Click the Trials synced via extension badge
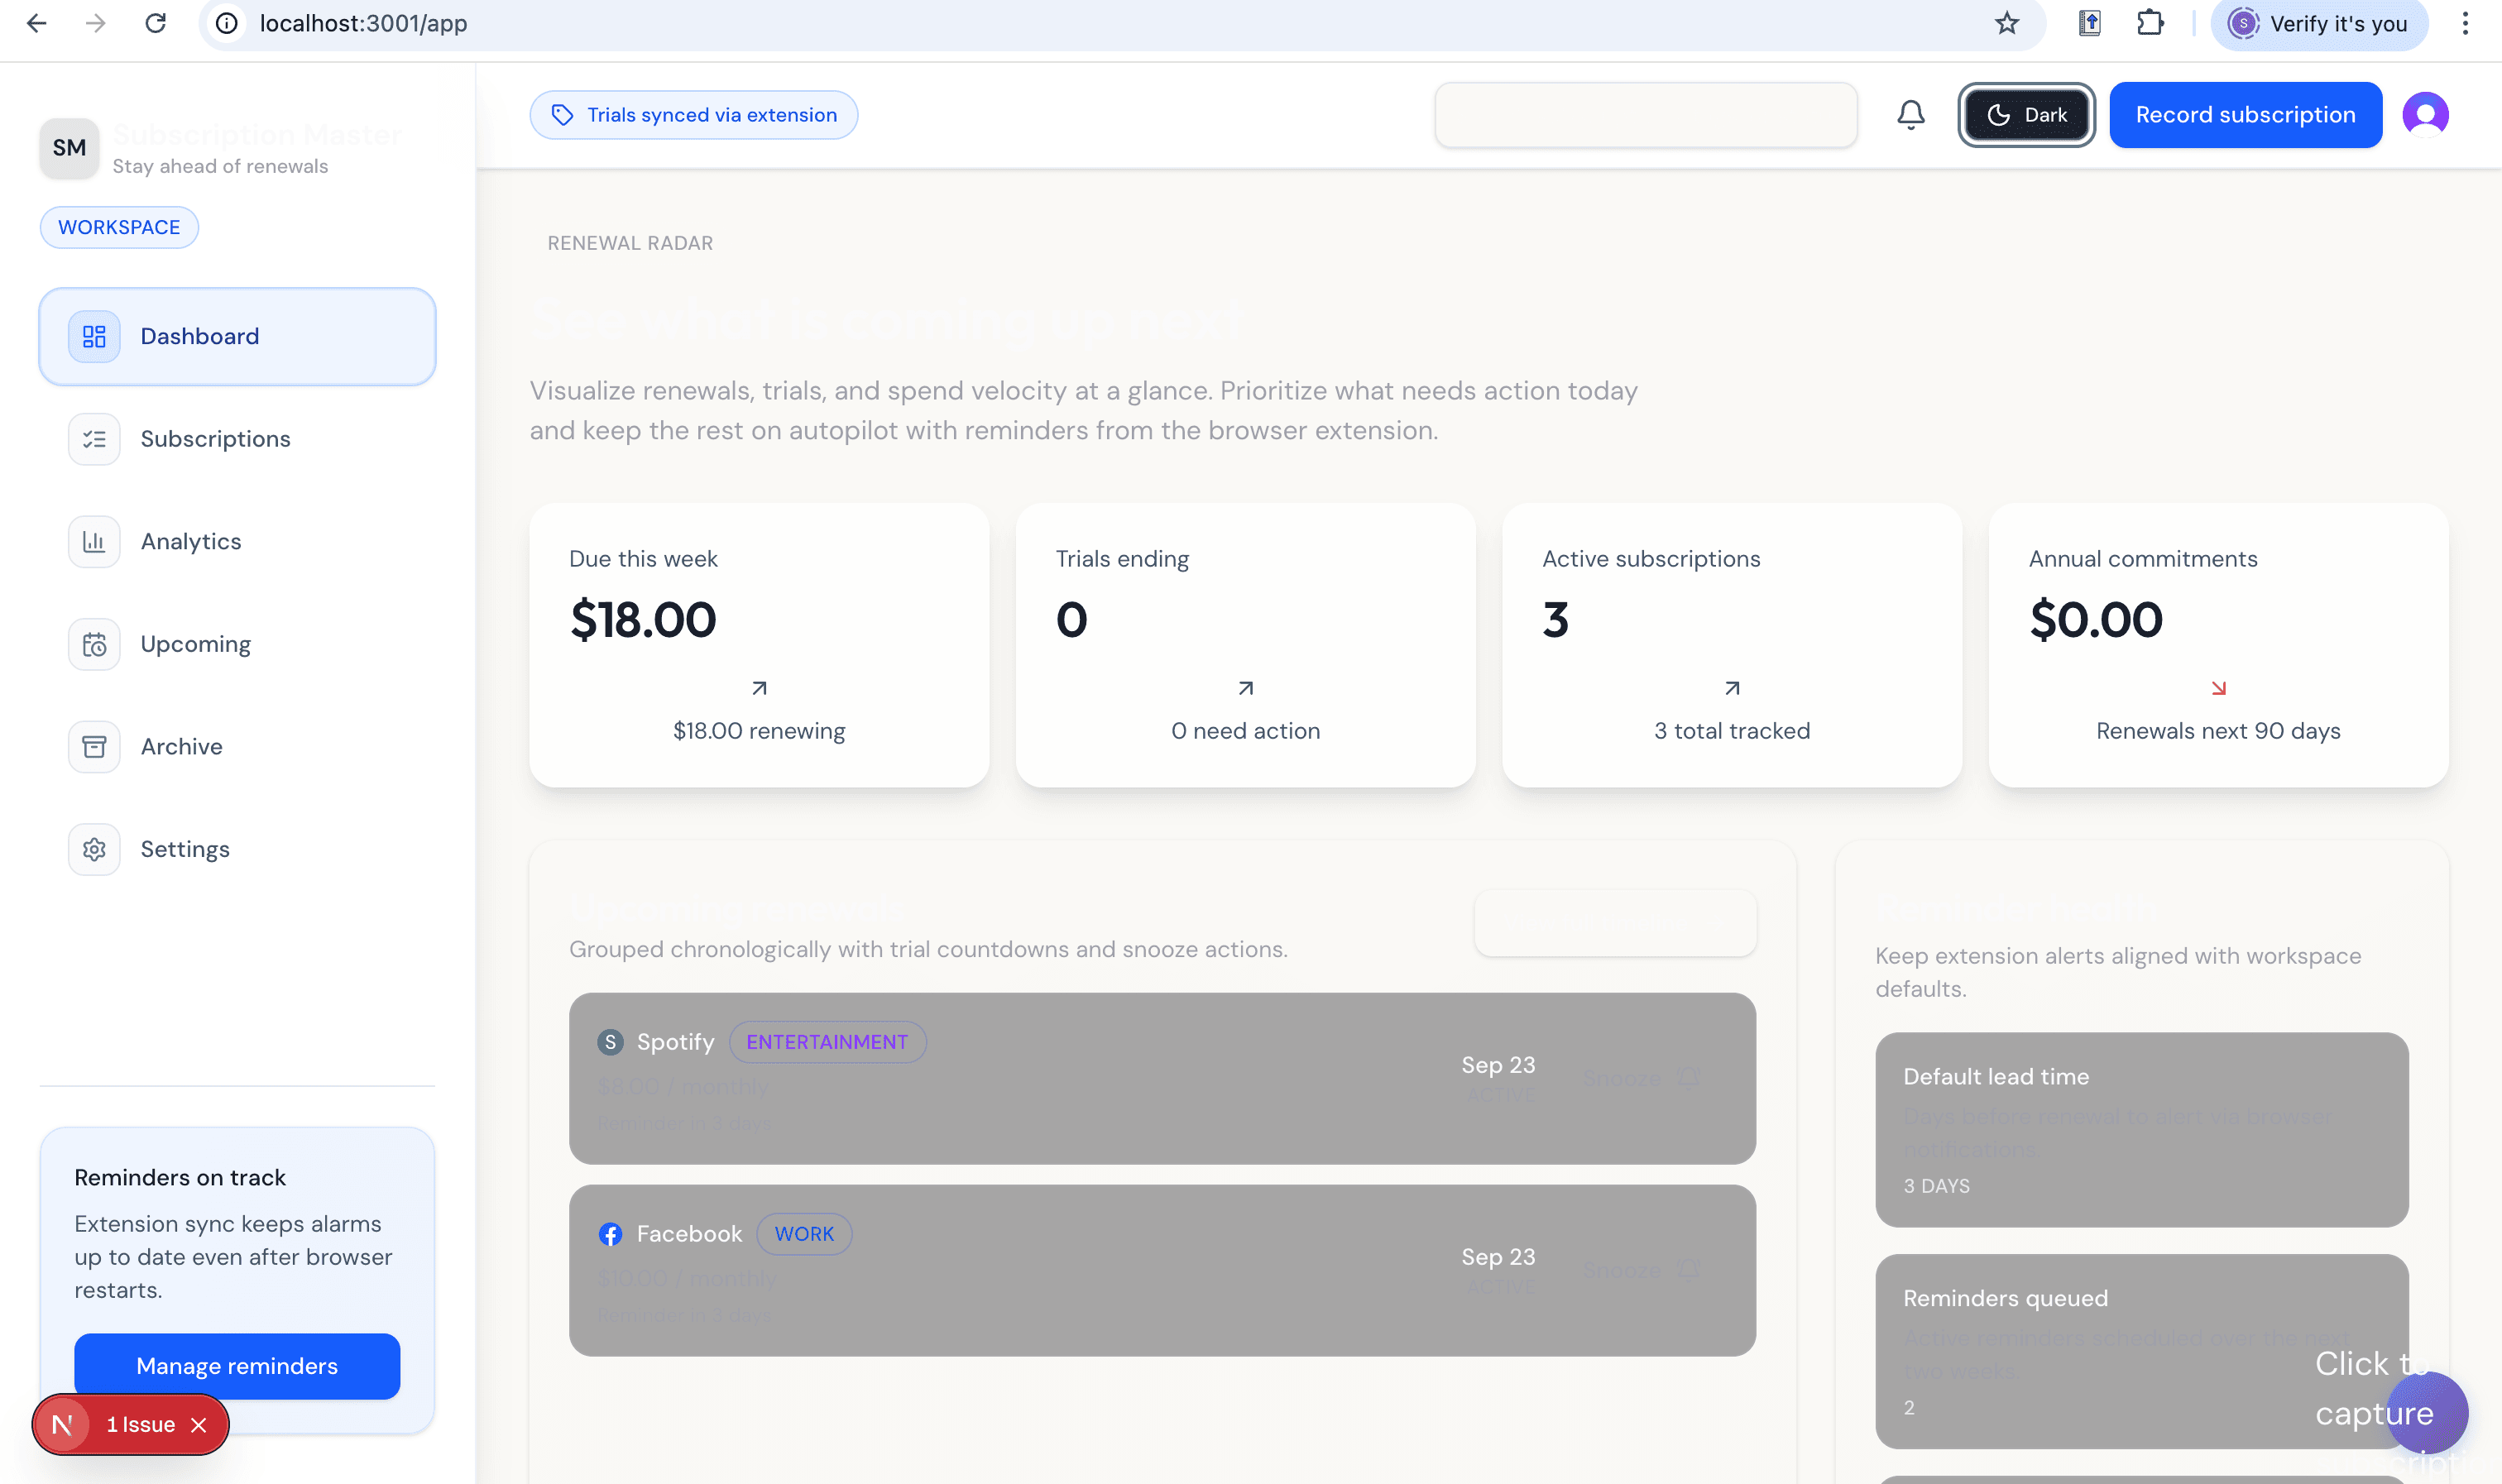This screenshot has height=1484, width=2502. click(x=694, y=114)
